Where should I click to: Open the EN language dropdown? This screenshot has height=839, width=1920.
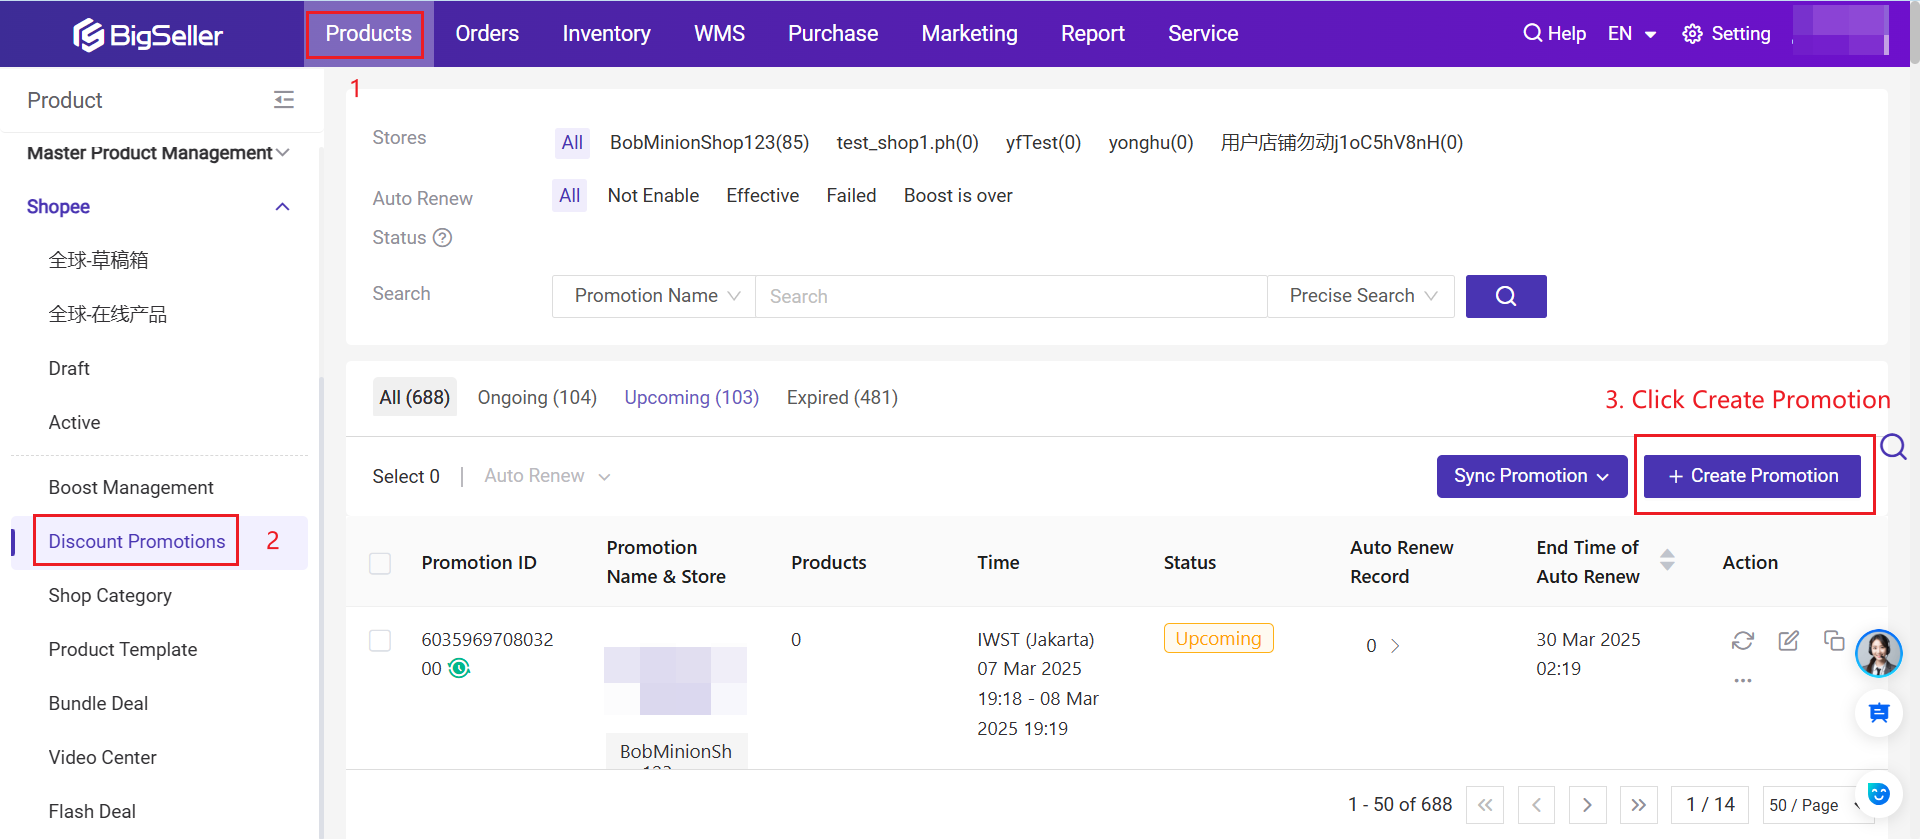(1632, 33)
